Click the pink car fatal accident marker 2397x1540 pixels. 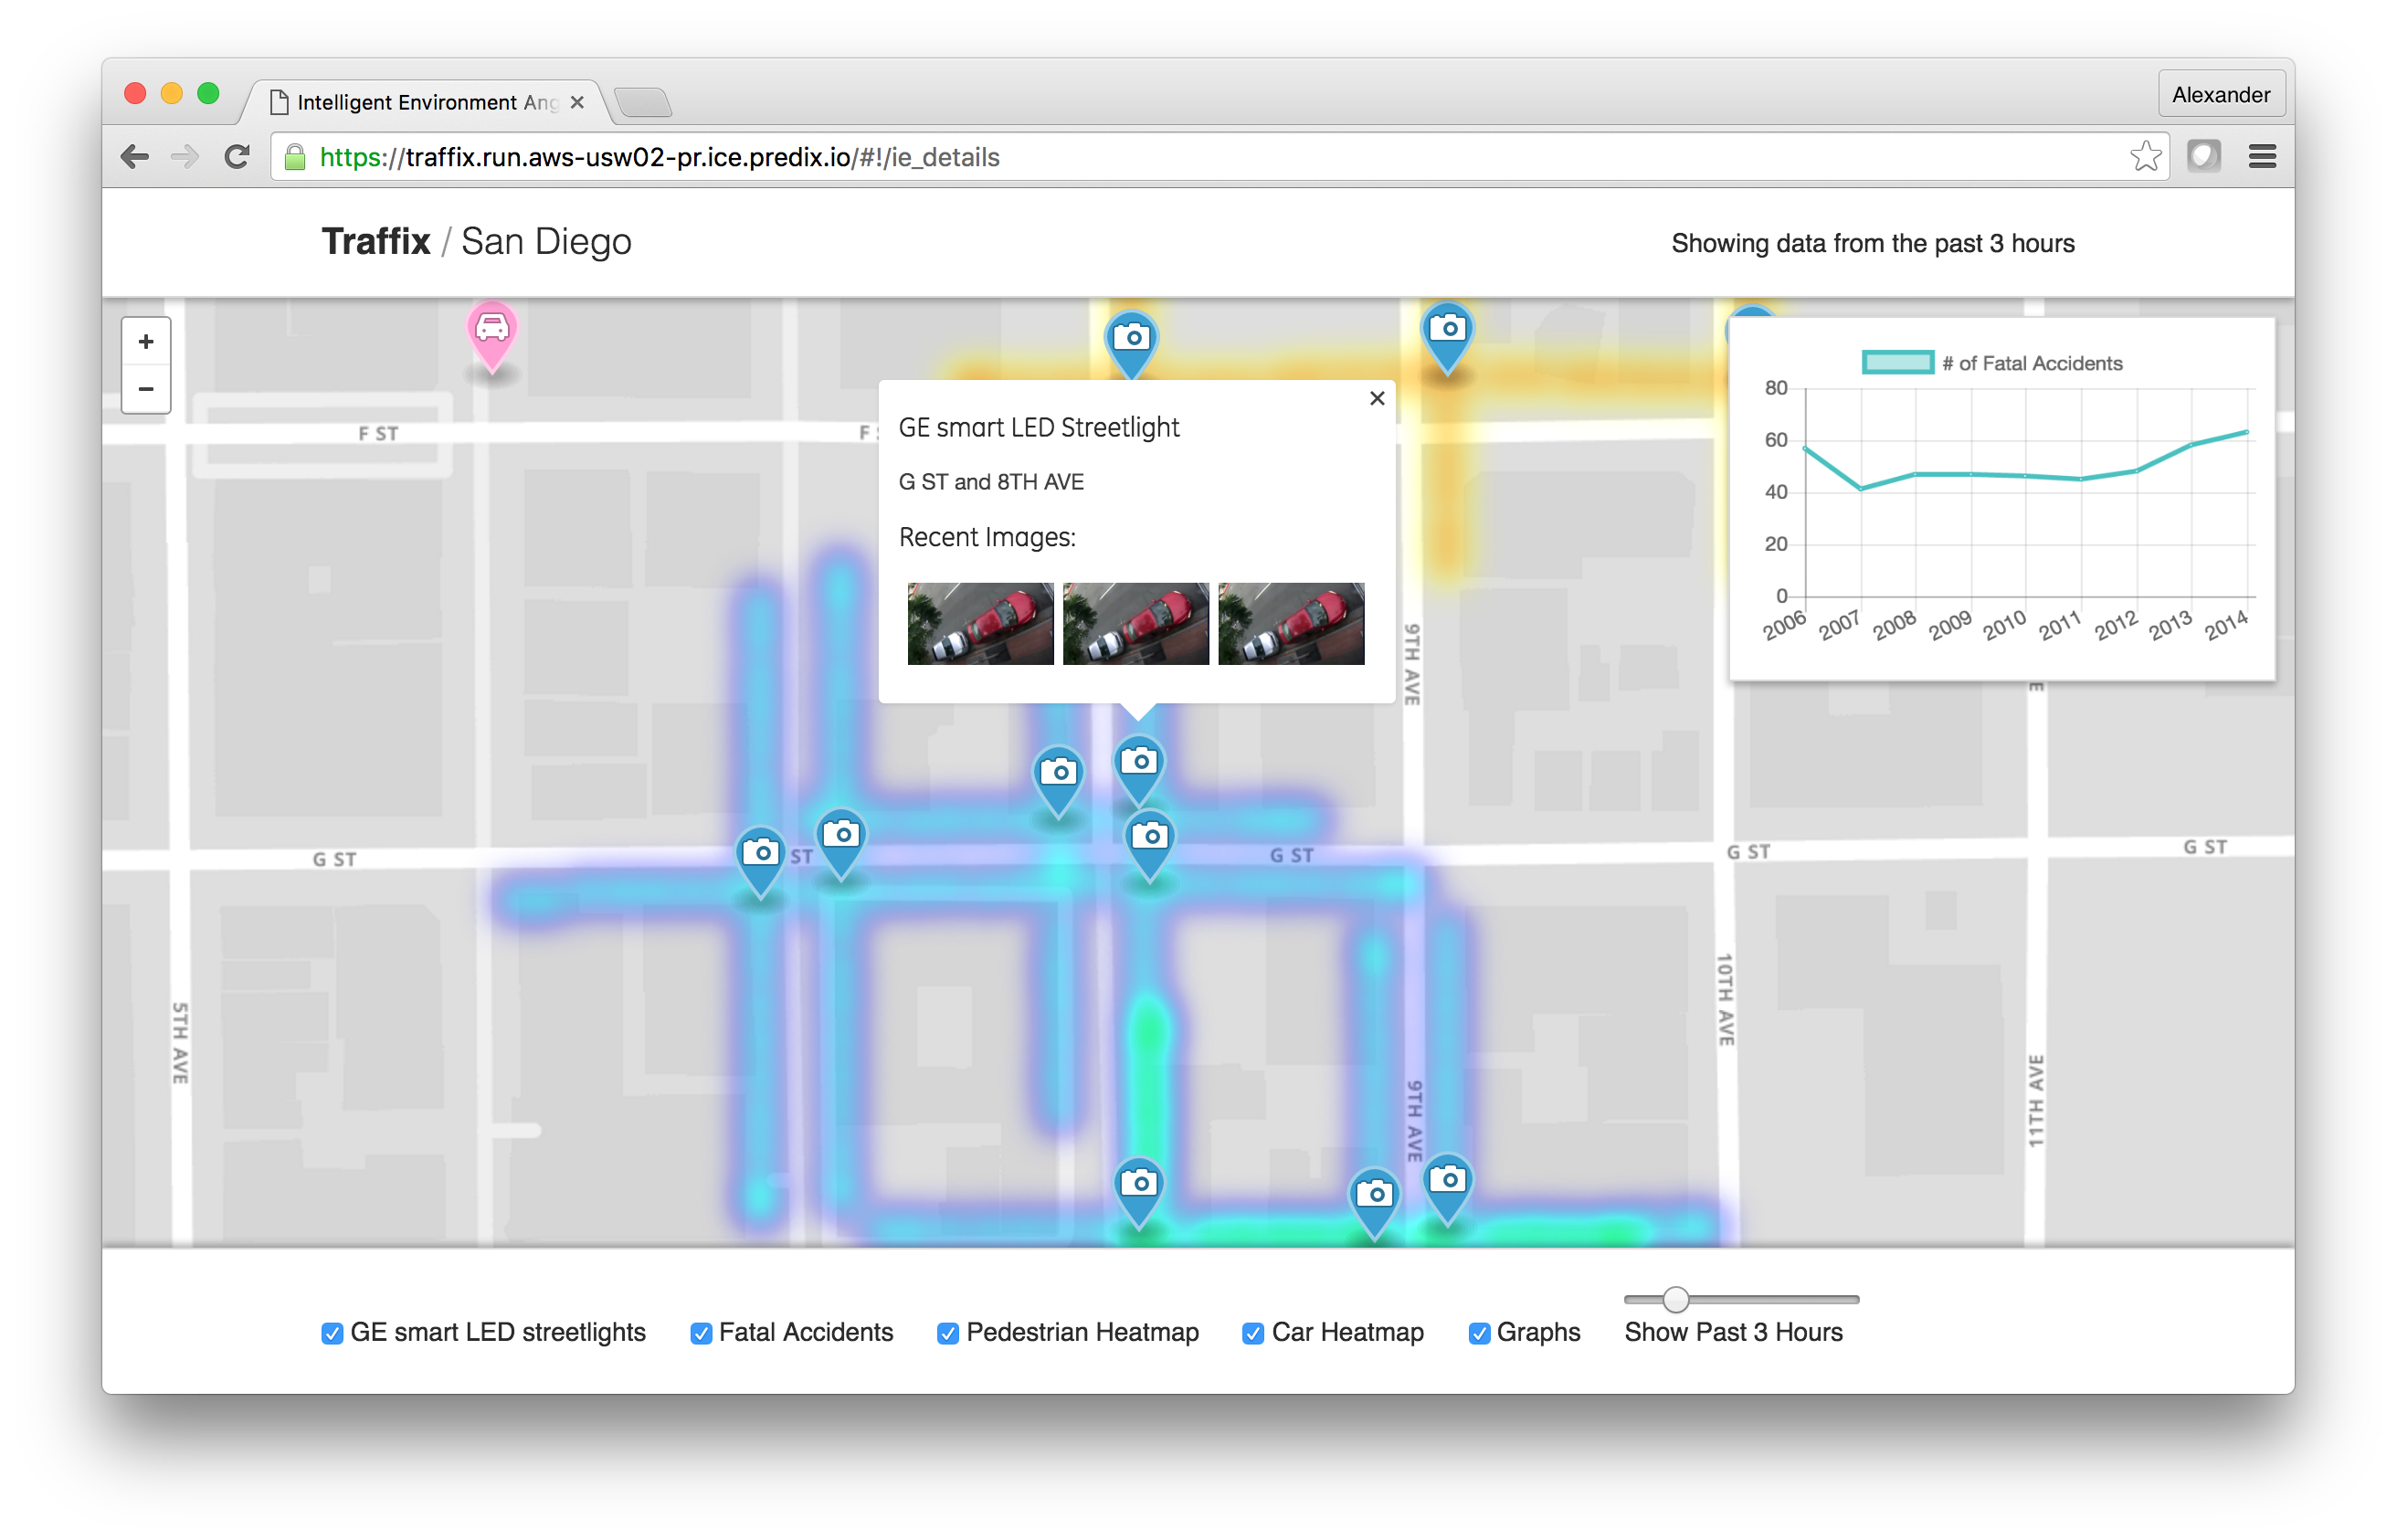[491, 331]
